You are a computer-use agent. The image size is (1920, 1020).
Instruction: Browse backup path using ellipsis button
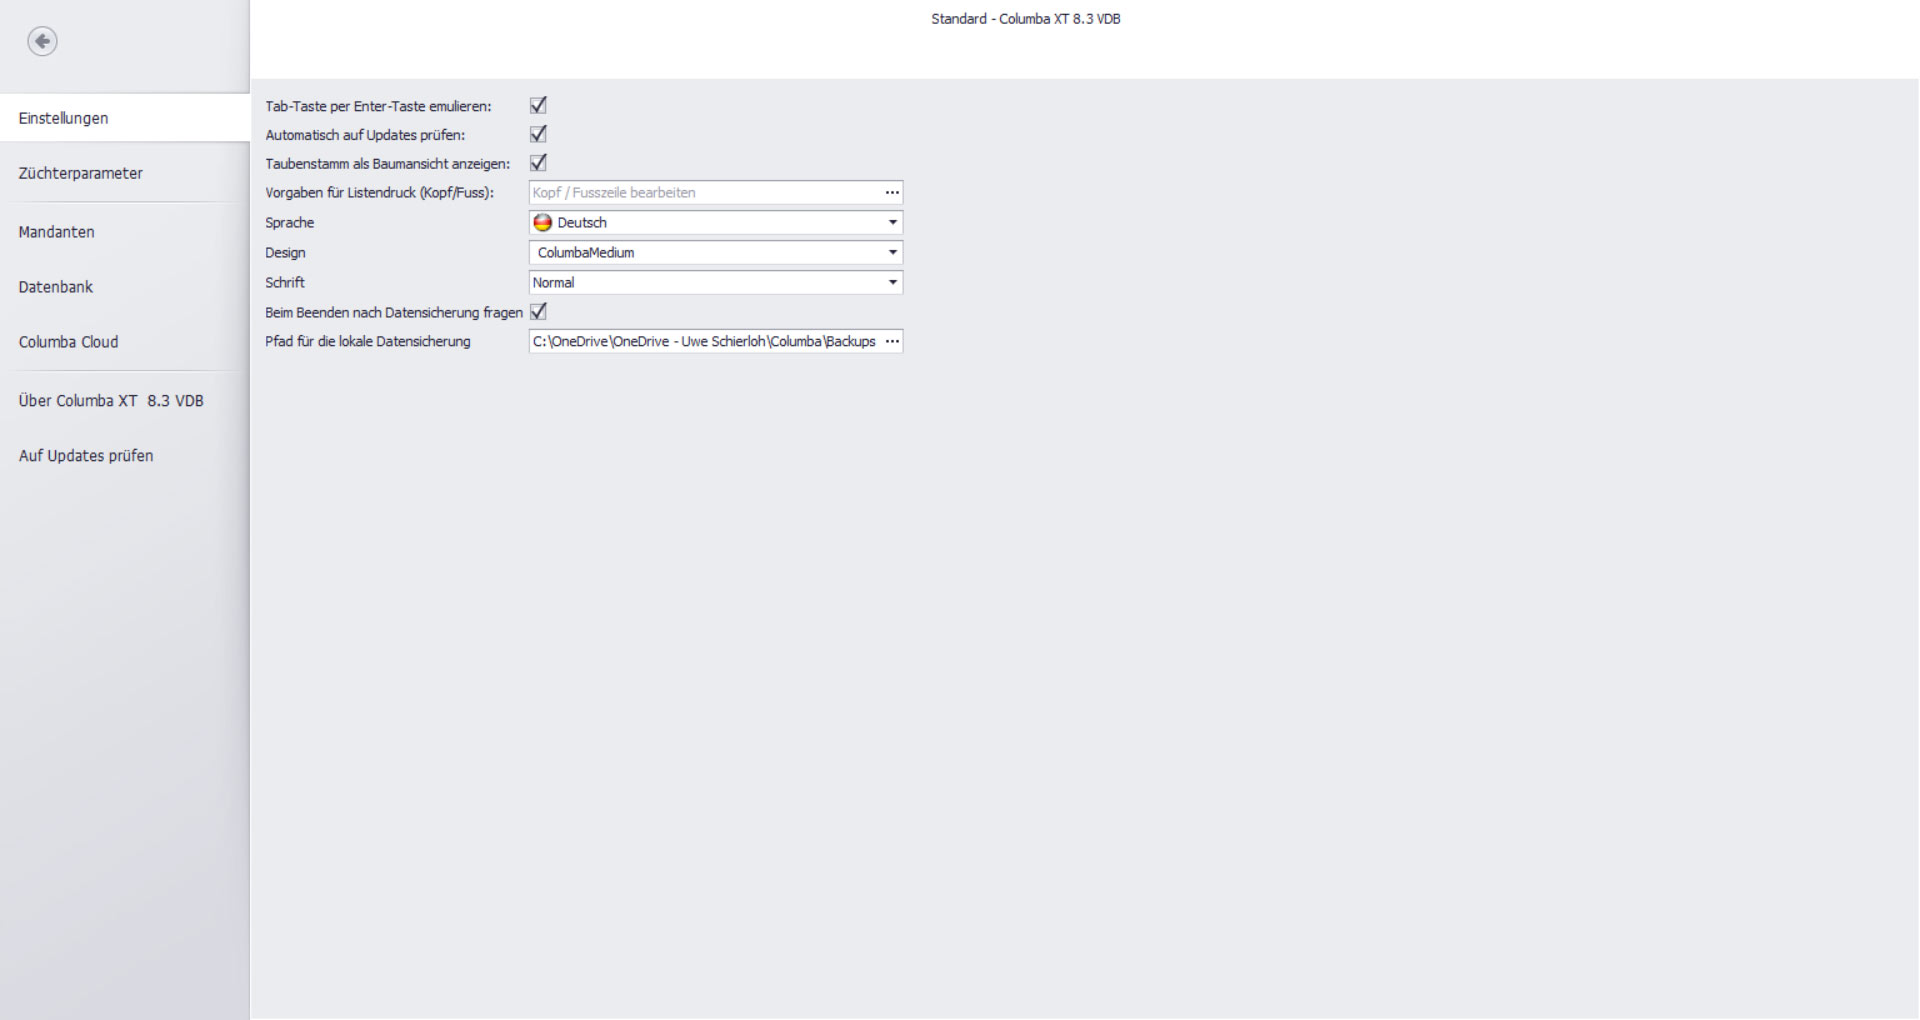pyautogui.click(x=892, y=342)
